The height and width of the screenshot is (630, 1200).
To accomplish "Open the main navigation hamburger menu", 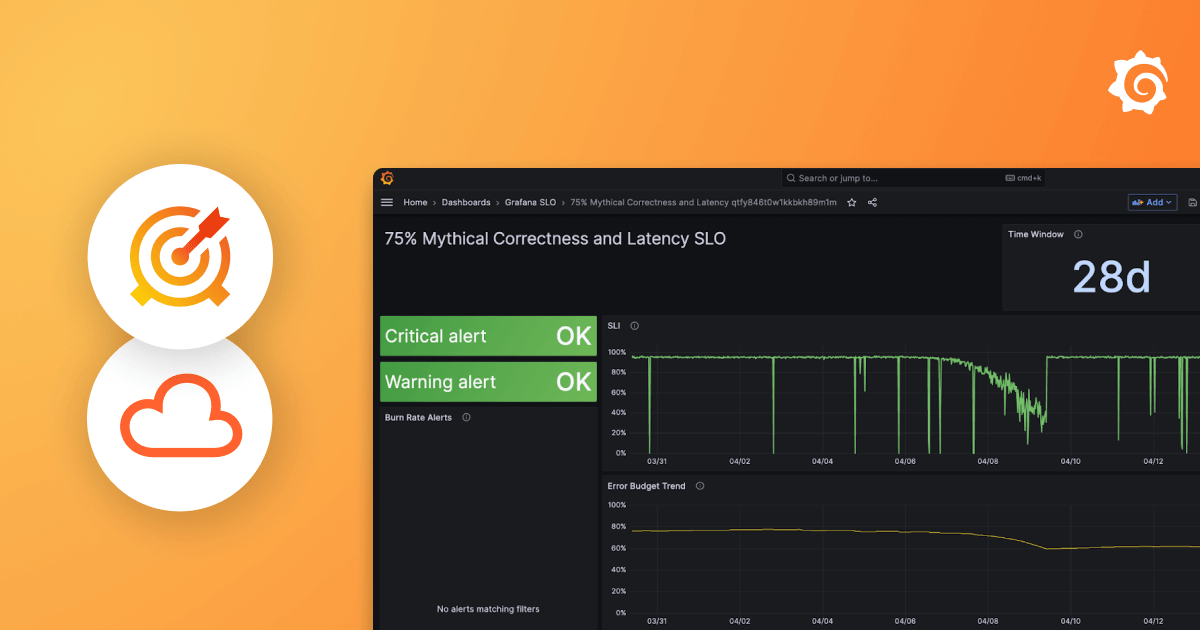I will [387, 202].
